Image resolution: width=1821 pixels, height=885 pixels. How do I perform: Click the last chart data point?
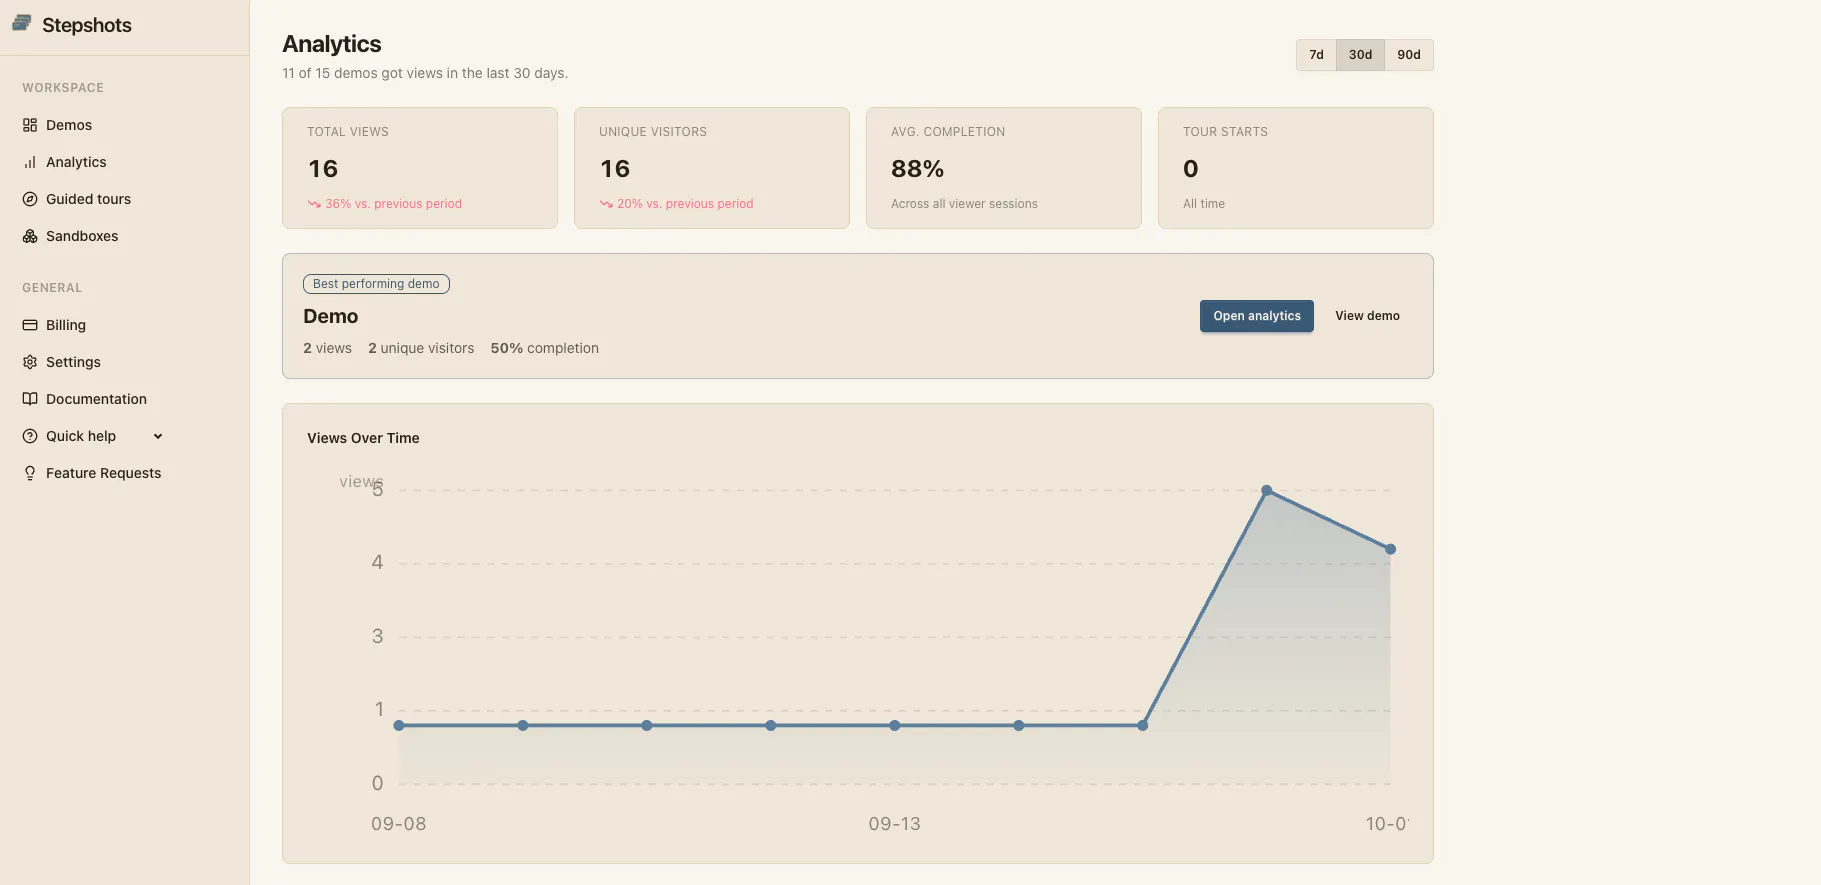1390,549
